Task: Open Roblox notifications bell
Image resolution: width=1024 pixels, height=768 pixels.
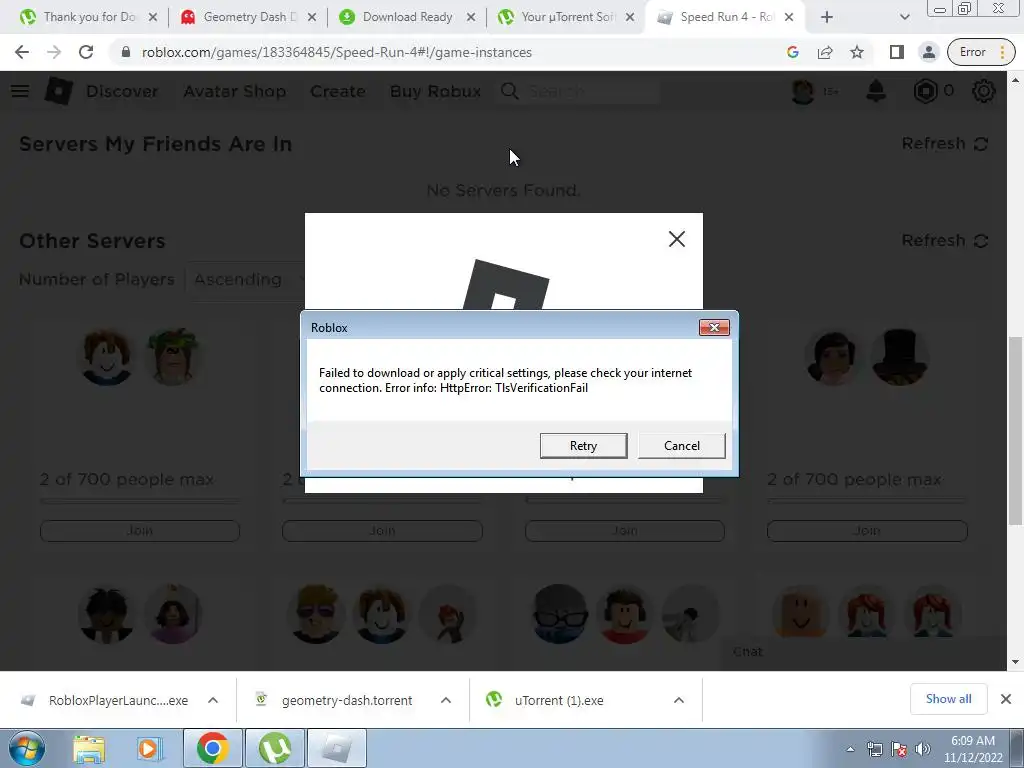Action: (x=876, y=91)
